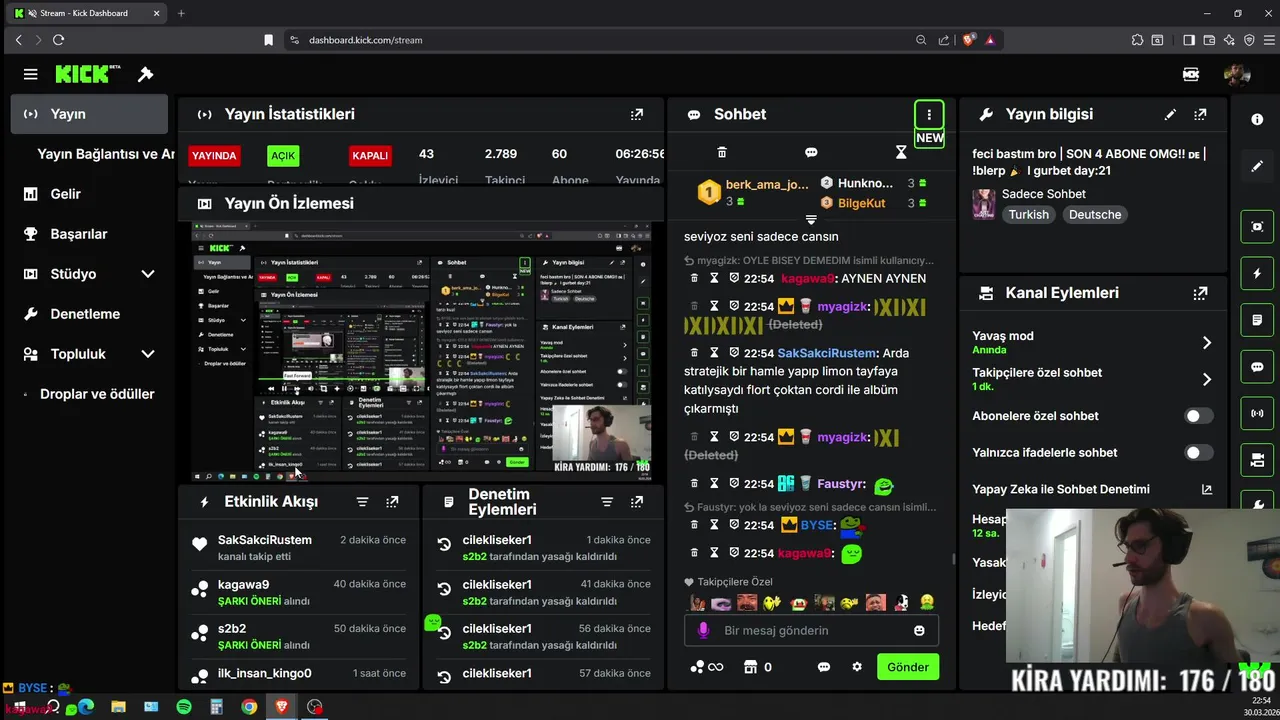Open emoji picker in message box
This screenshot has width=1280, height=720.
point(919,631)
